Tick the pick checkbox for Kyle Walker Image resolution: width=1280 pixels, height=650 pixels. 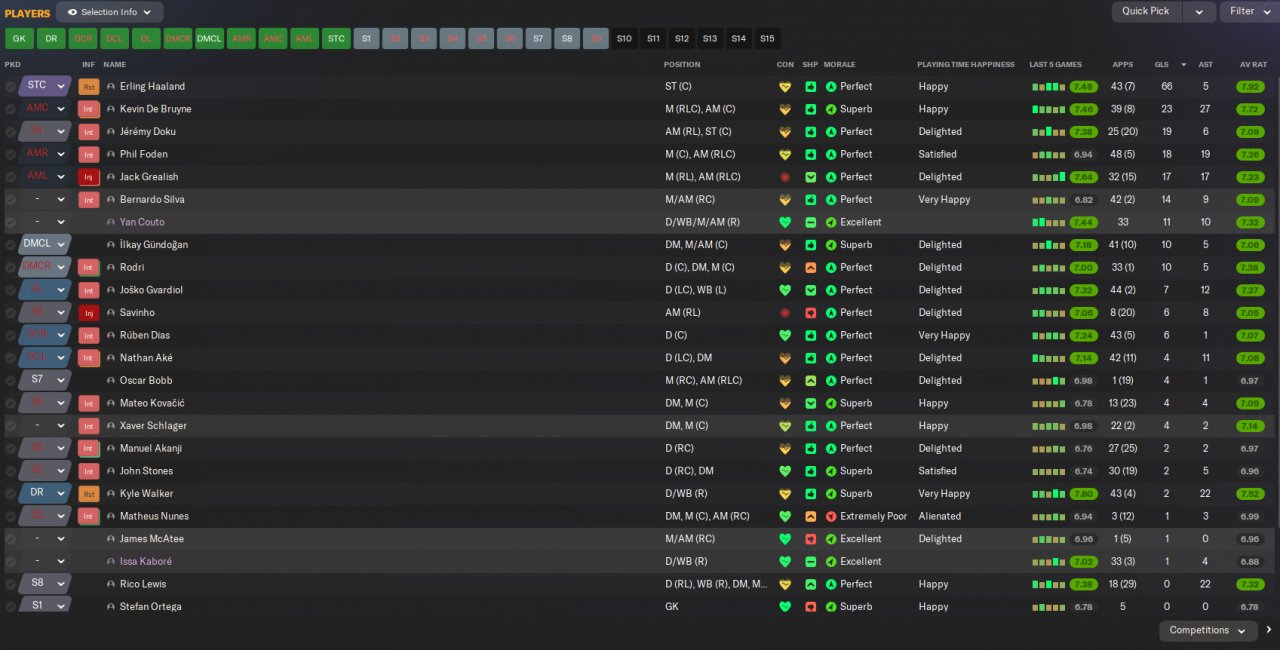[10, 494]
